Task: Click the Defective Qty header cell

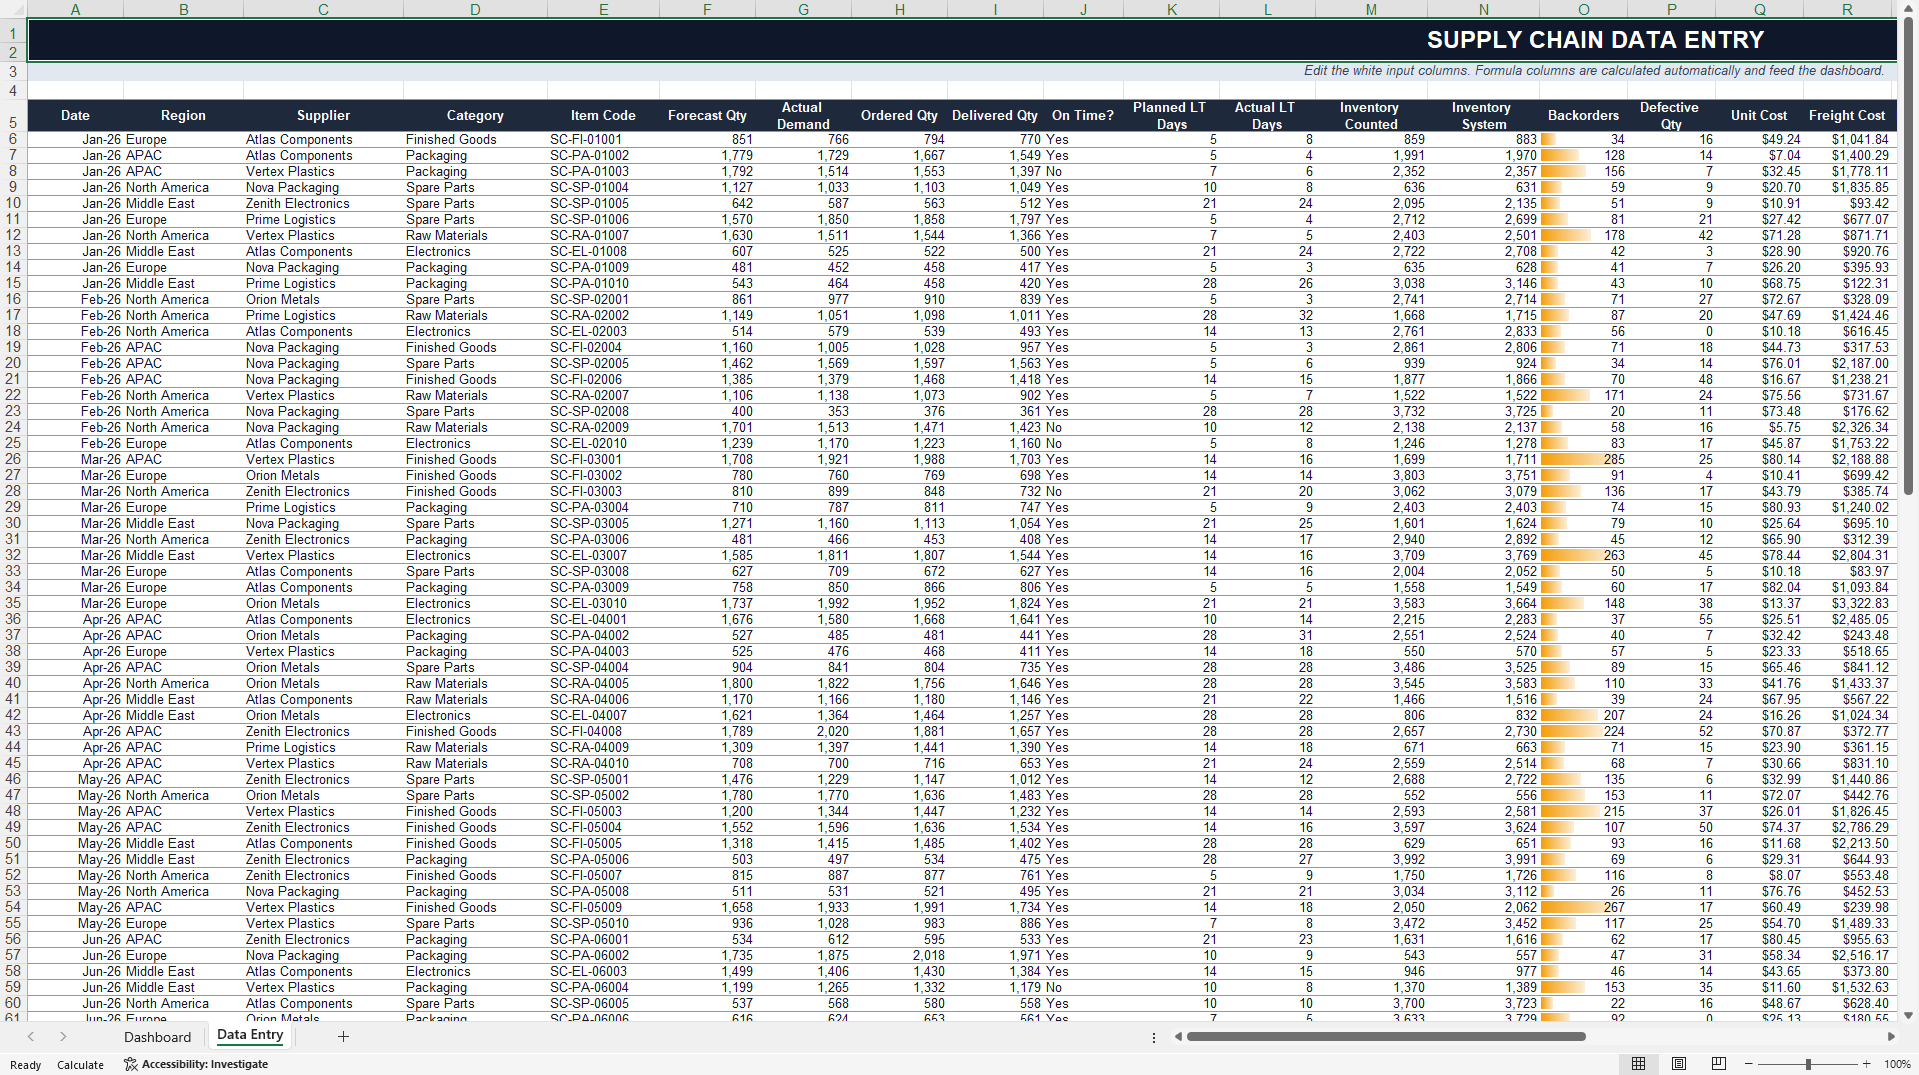Action: [1669, 115]
